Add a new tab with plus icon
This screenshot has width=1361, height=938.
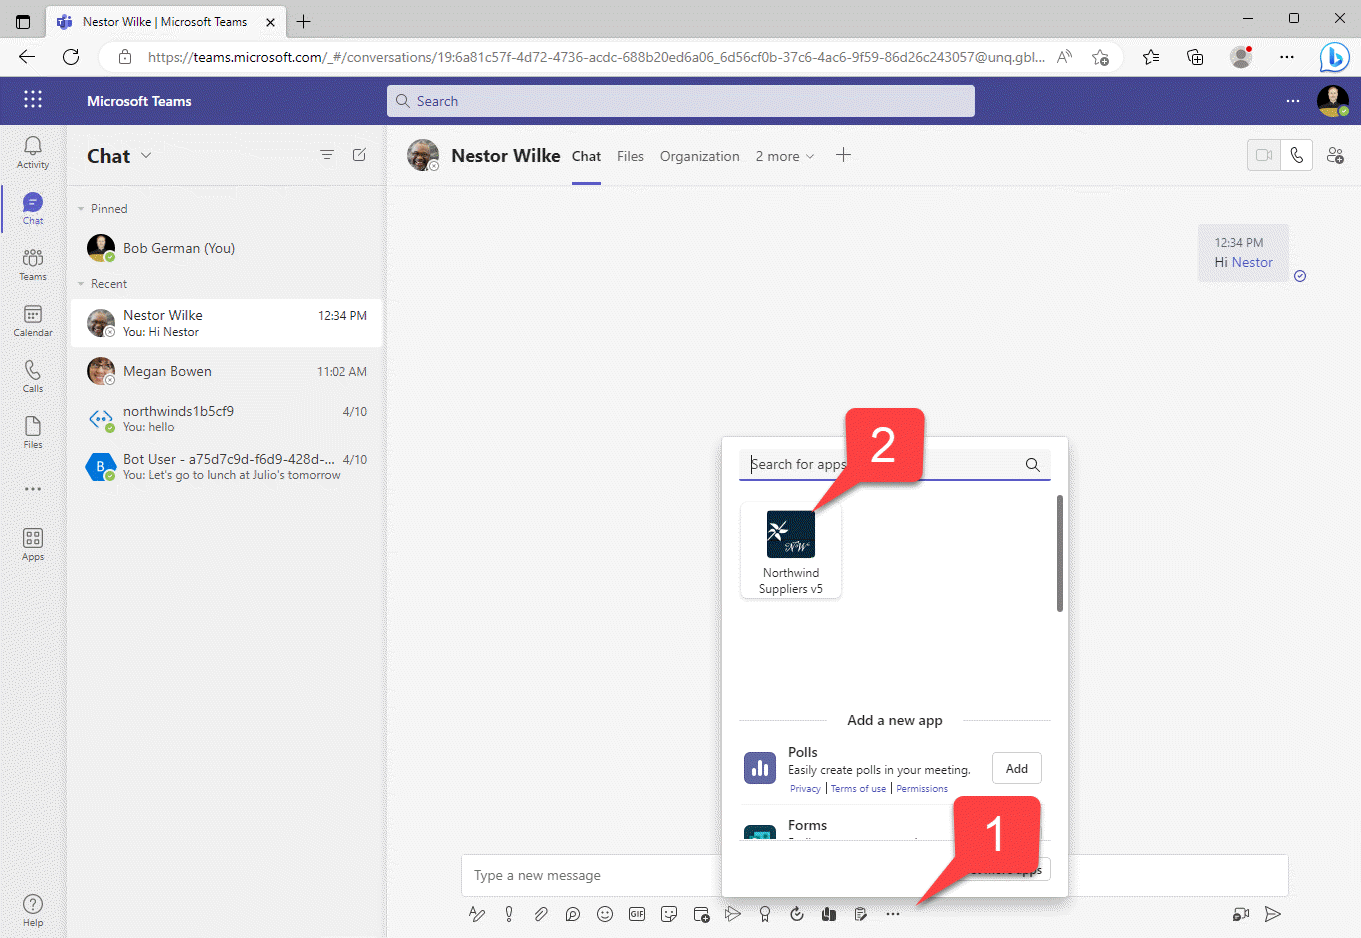[843, 155]
